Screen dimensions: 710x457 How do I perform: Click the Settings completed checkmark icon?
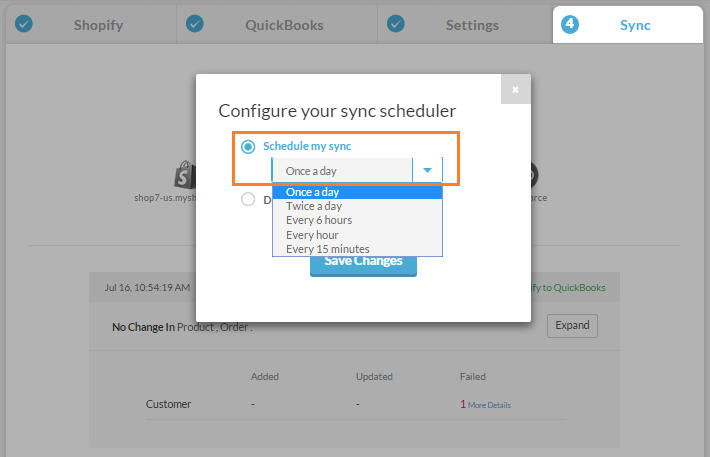click(x=396, y=24)
